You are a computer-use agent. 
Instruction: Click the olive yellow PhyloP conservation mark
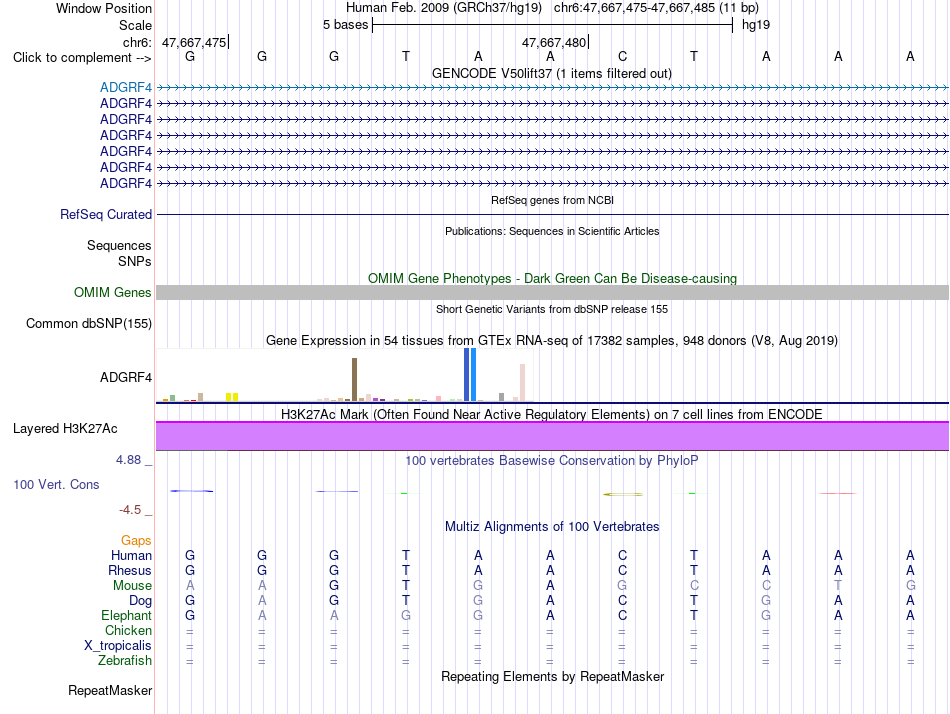coord(623,494)
